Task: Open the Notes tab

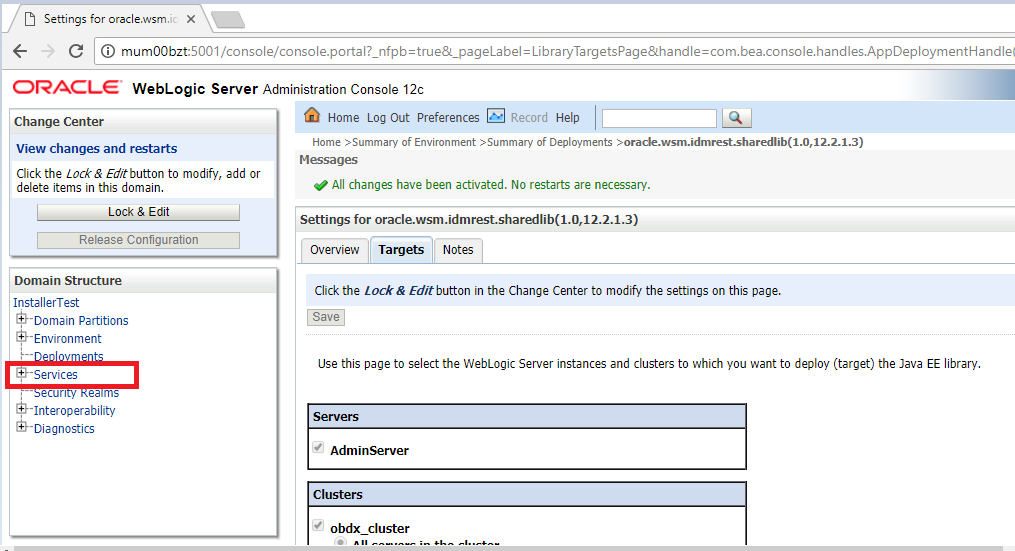Action: tap(458, 250)
